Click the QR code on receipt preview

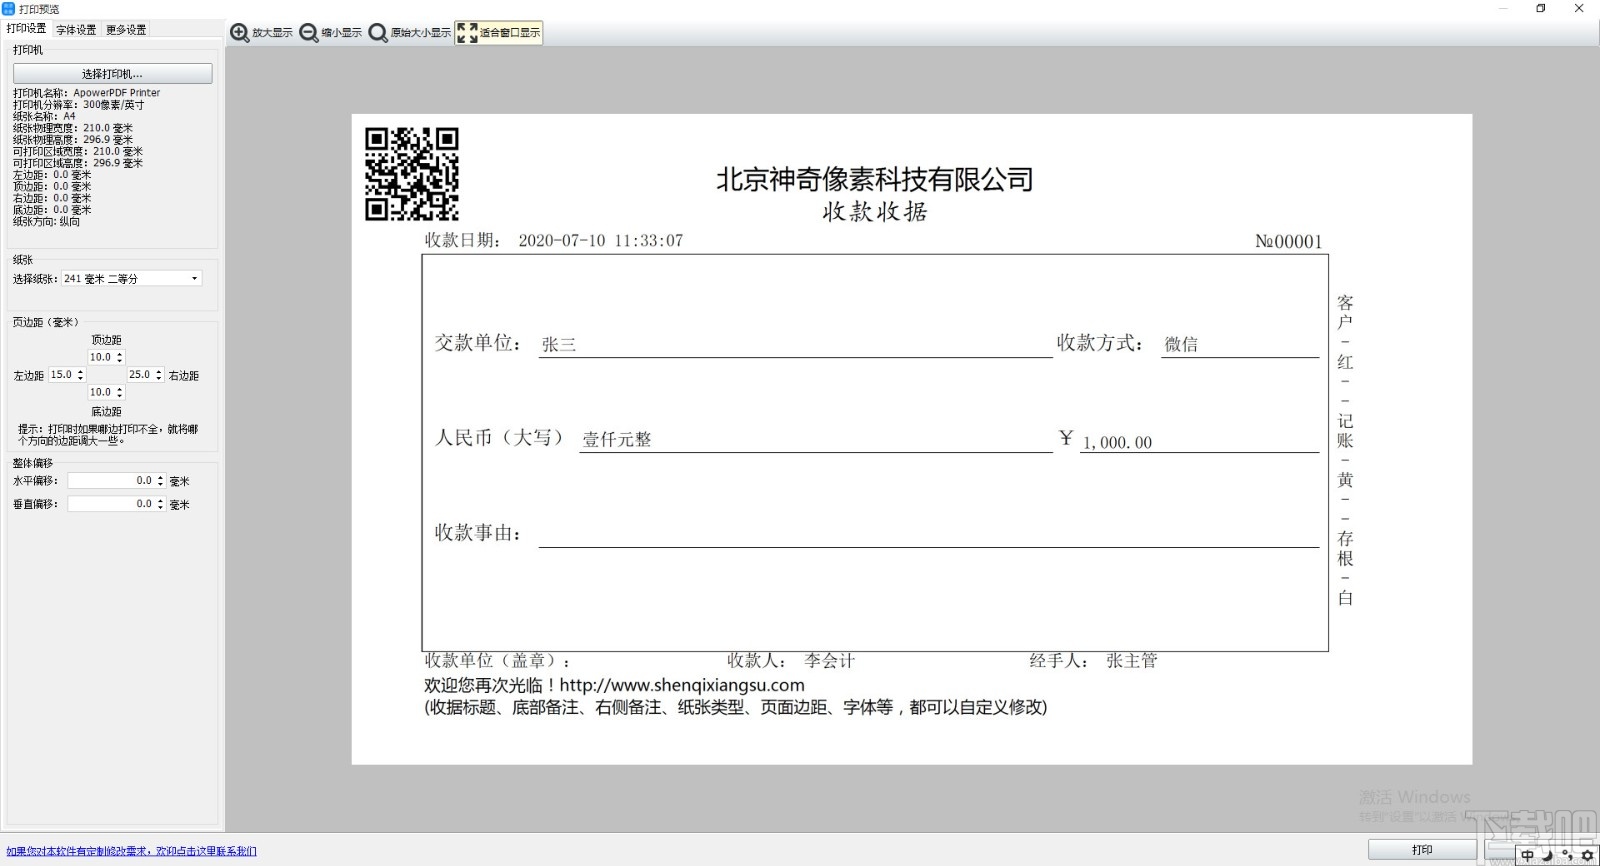(411, 174)
